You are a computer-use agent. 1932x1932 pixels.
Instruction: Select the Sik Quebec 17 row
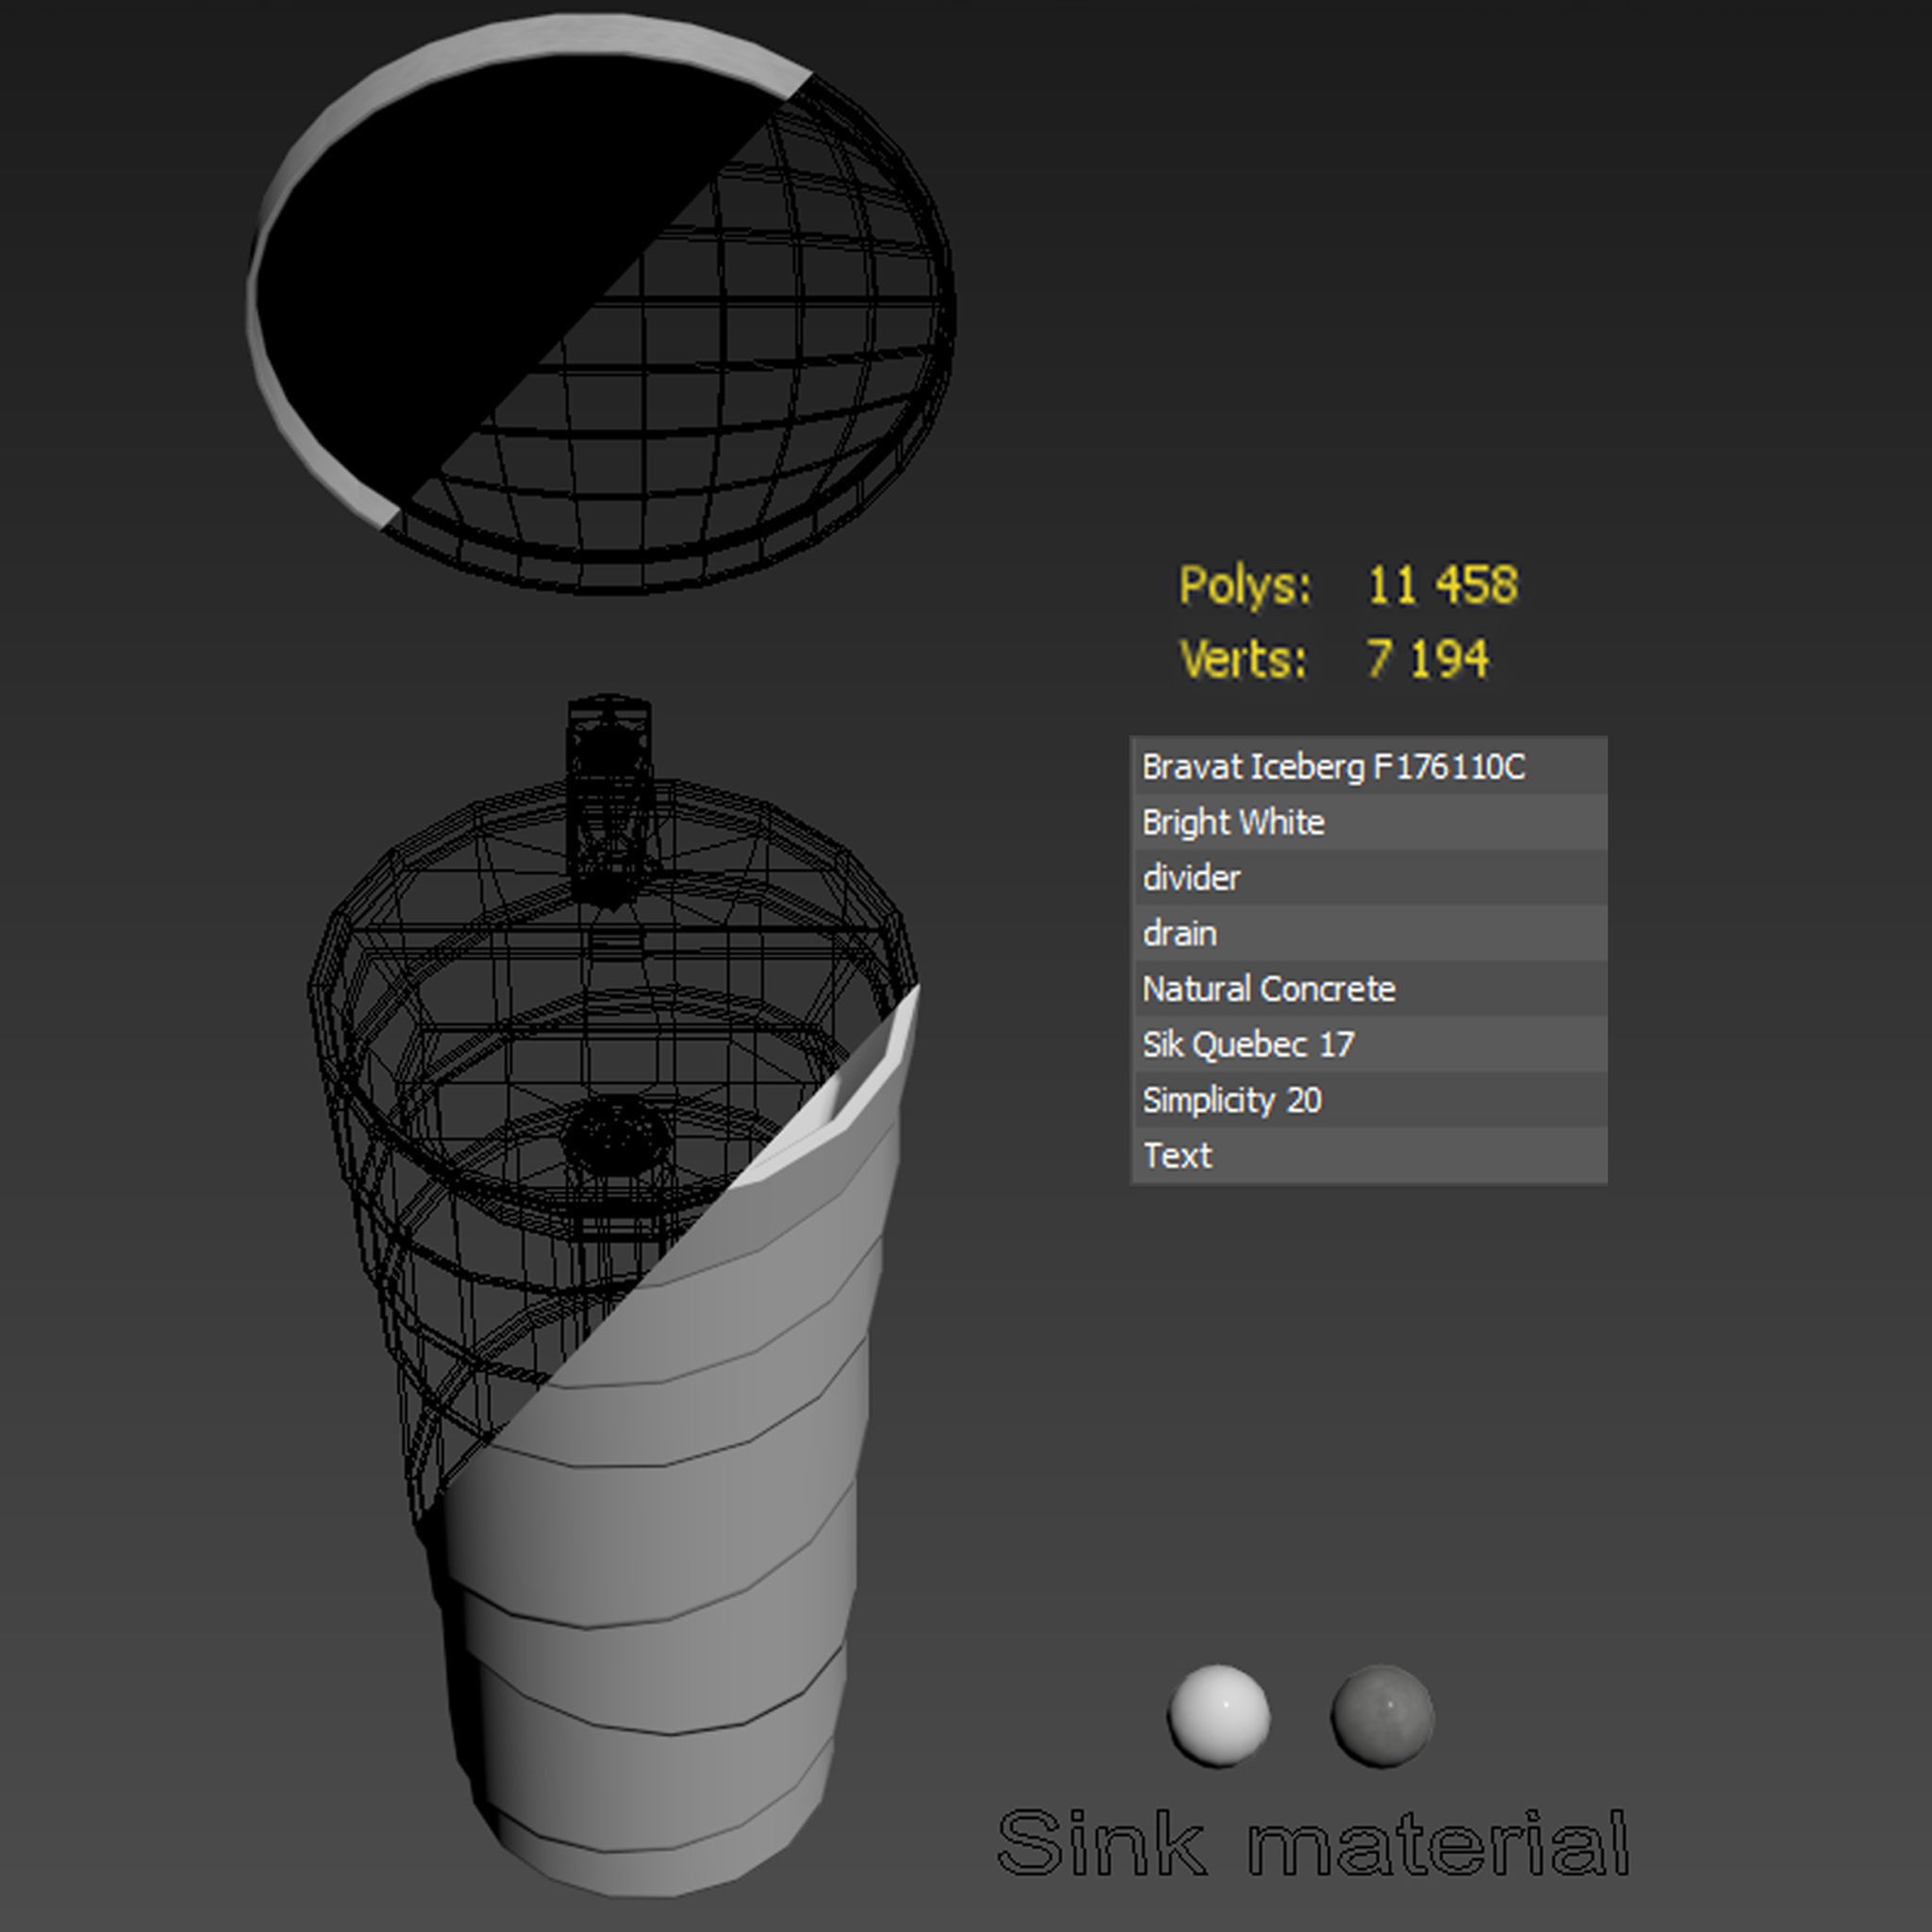[1369, 1044]
